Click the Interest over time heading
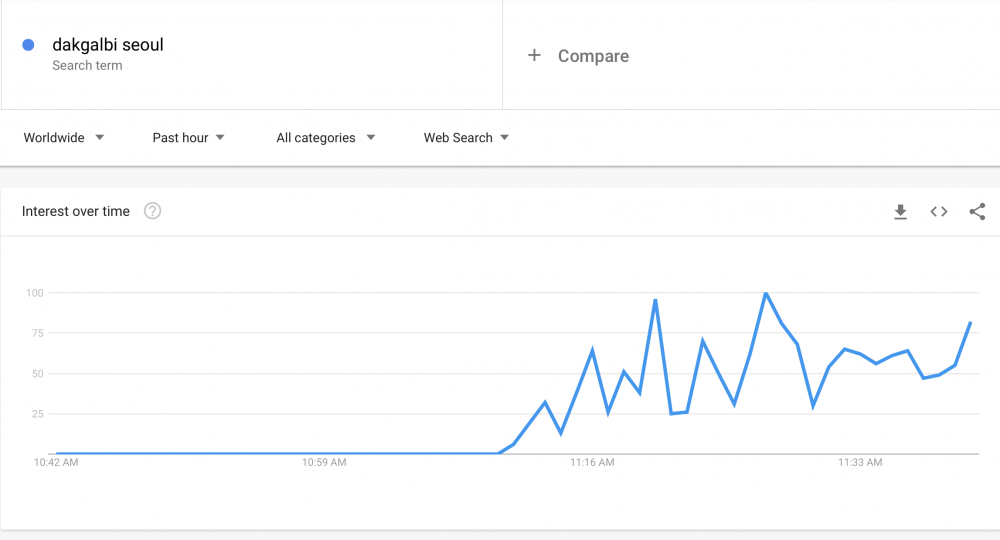The image size is (1000, 540). (75, 211)
